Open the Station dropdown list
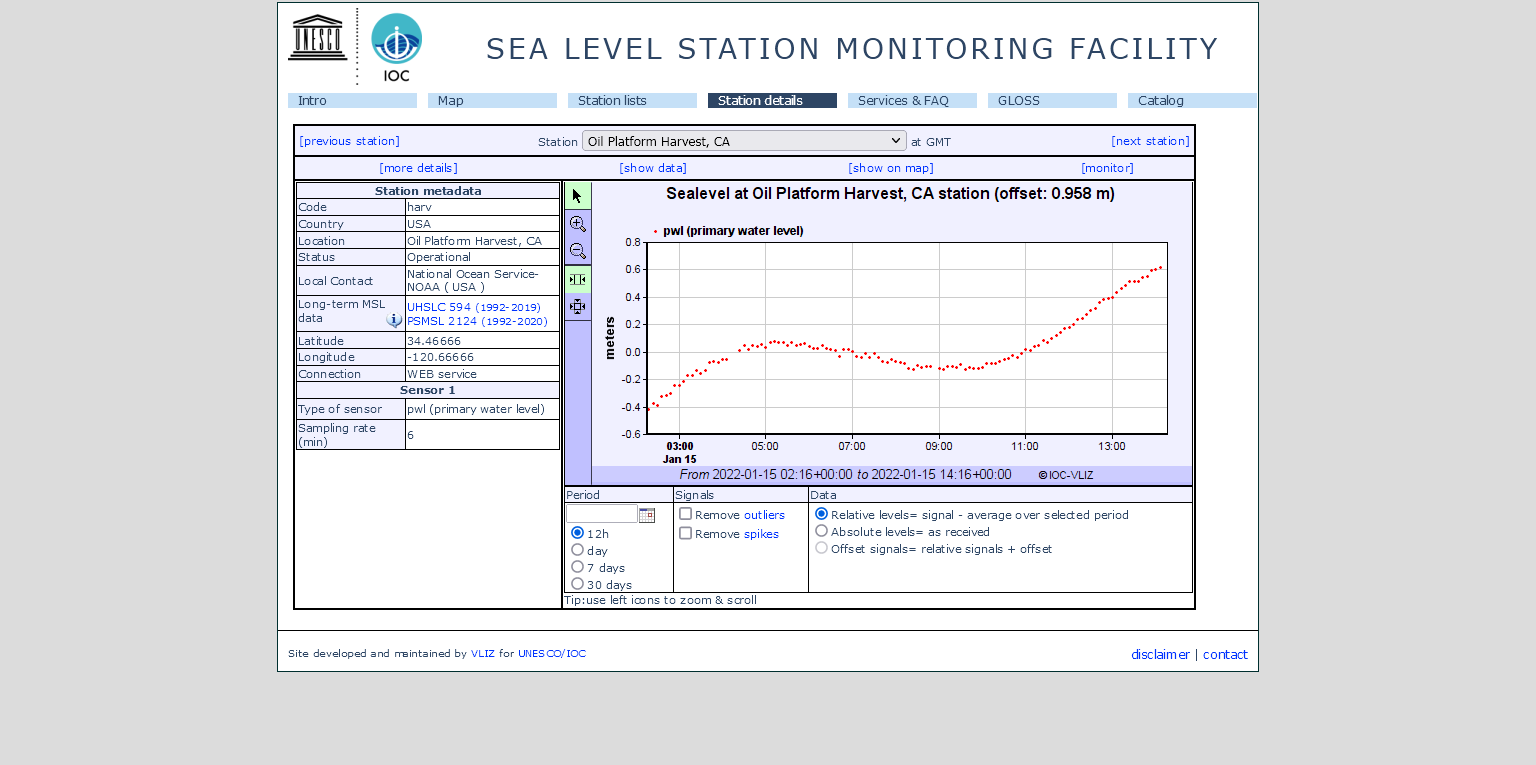This screenshot has height=765, width=1536. click(744, 141)
